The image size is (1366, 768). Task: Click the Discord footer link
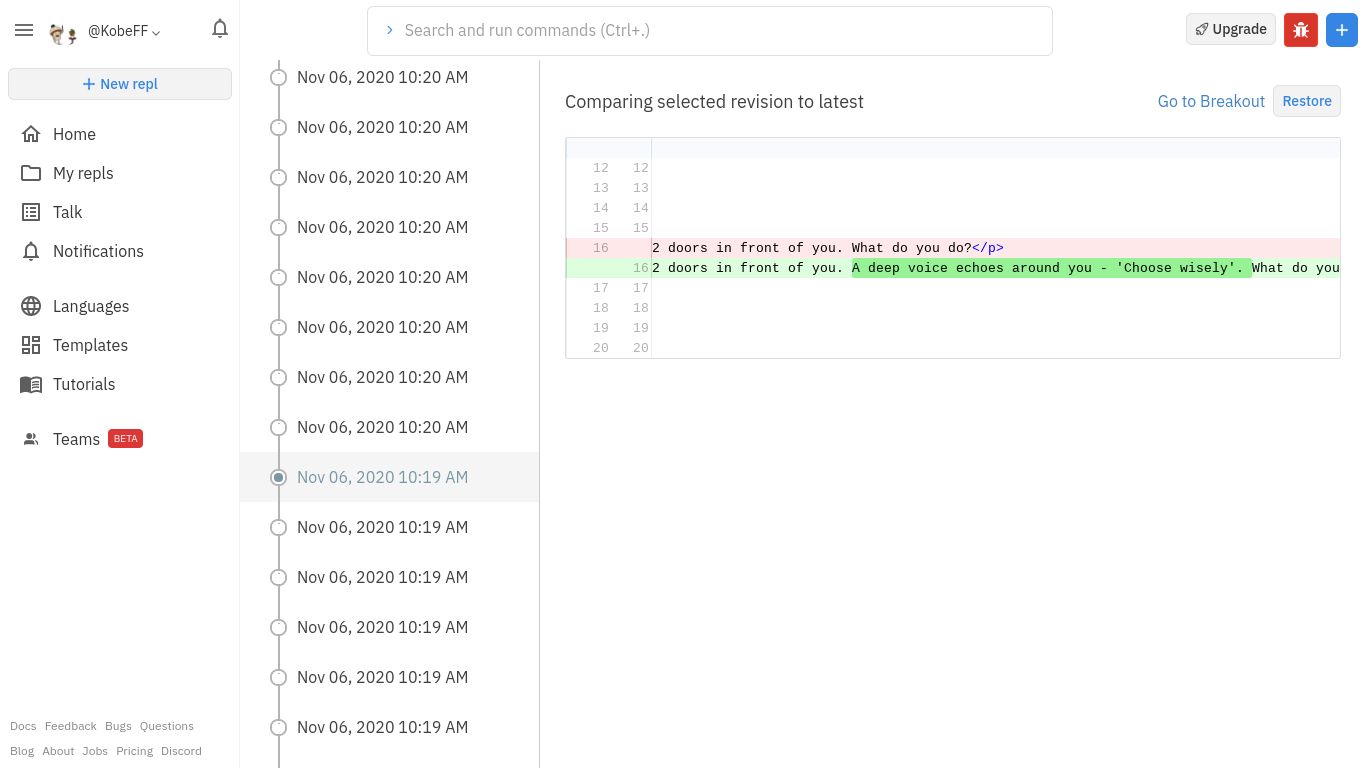point(181,751)
